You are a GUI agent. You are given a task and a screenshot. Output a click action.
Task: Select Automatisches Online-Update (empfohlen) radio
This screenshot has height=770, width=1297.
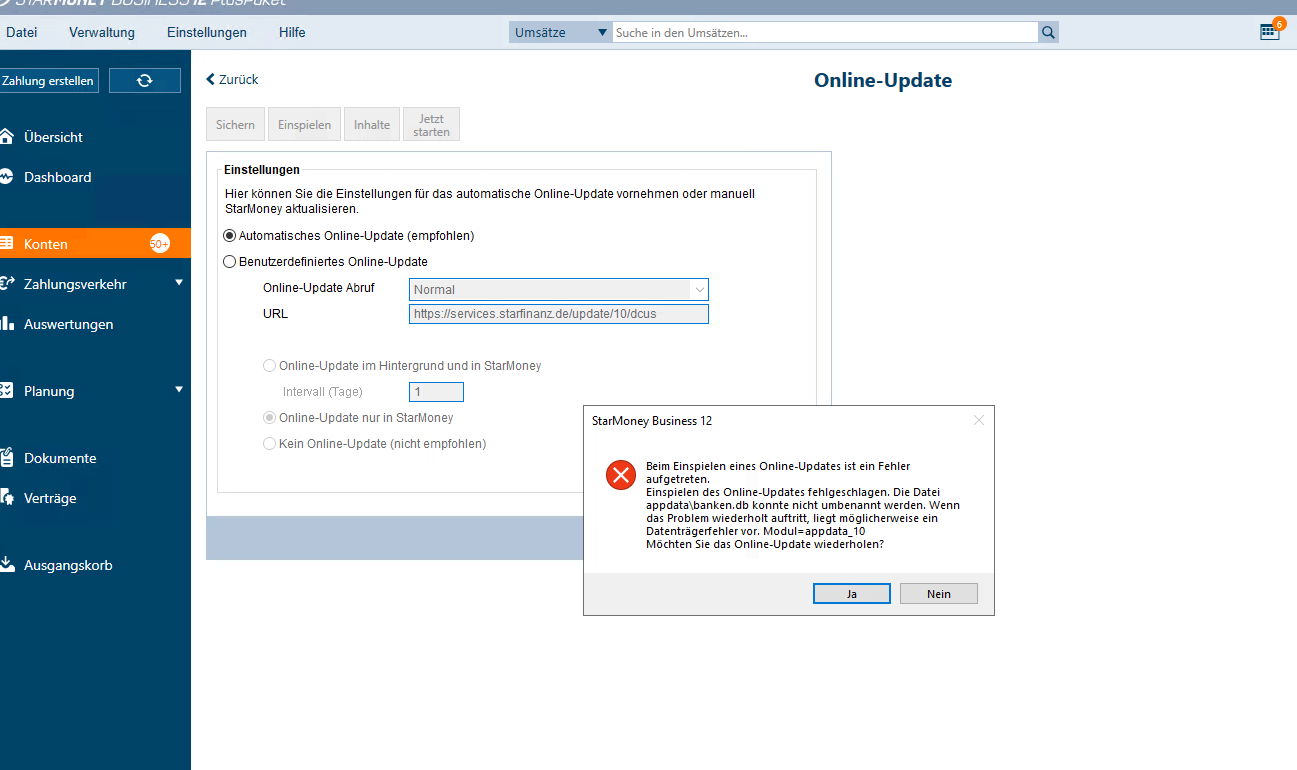tap(229, 236)
